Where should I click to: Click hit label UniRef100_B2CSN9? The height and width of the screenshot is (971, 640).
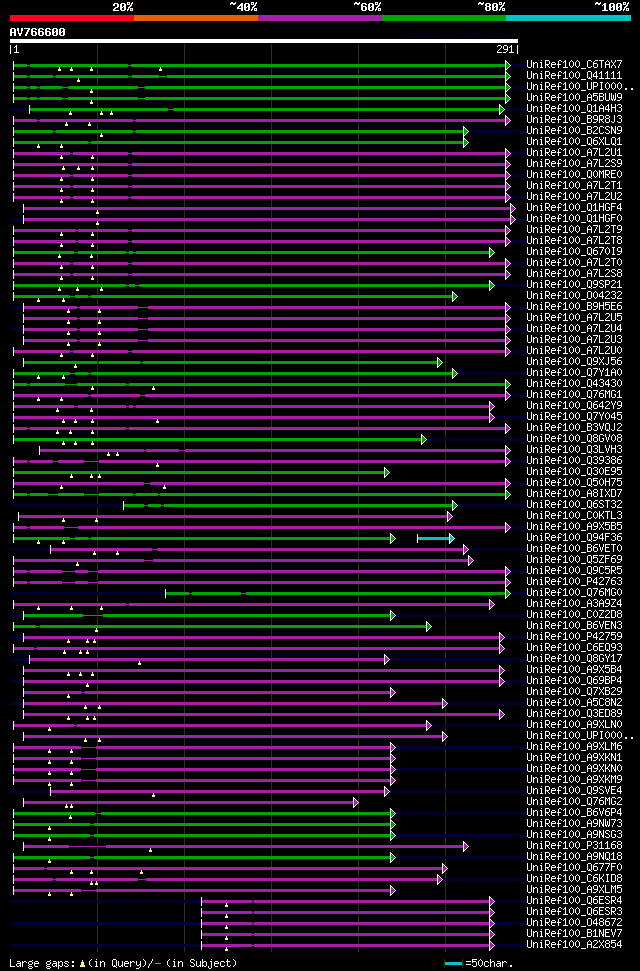(574, 131)
